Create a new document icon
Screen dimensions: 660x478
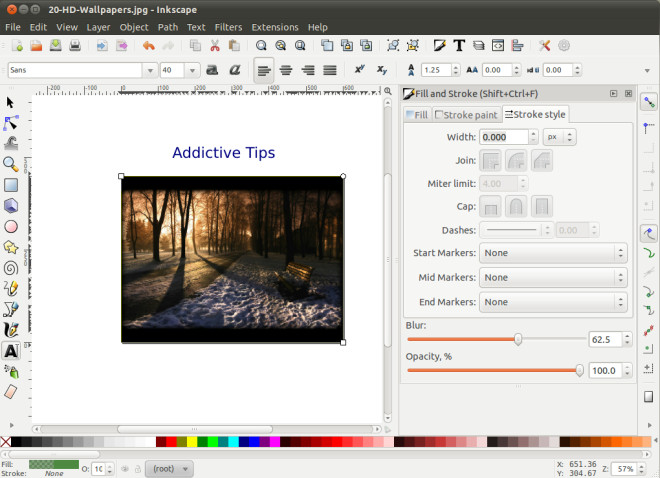[x=17, y=45]
